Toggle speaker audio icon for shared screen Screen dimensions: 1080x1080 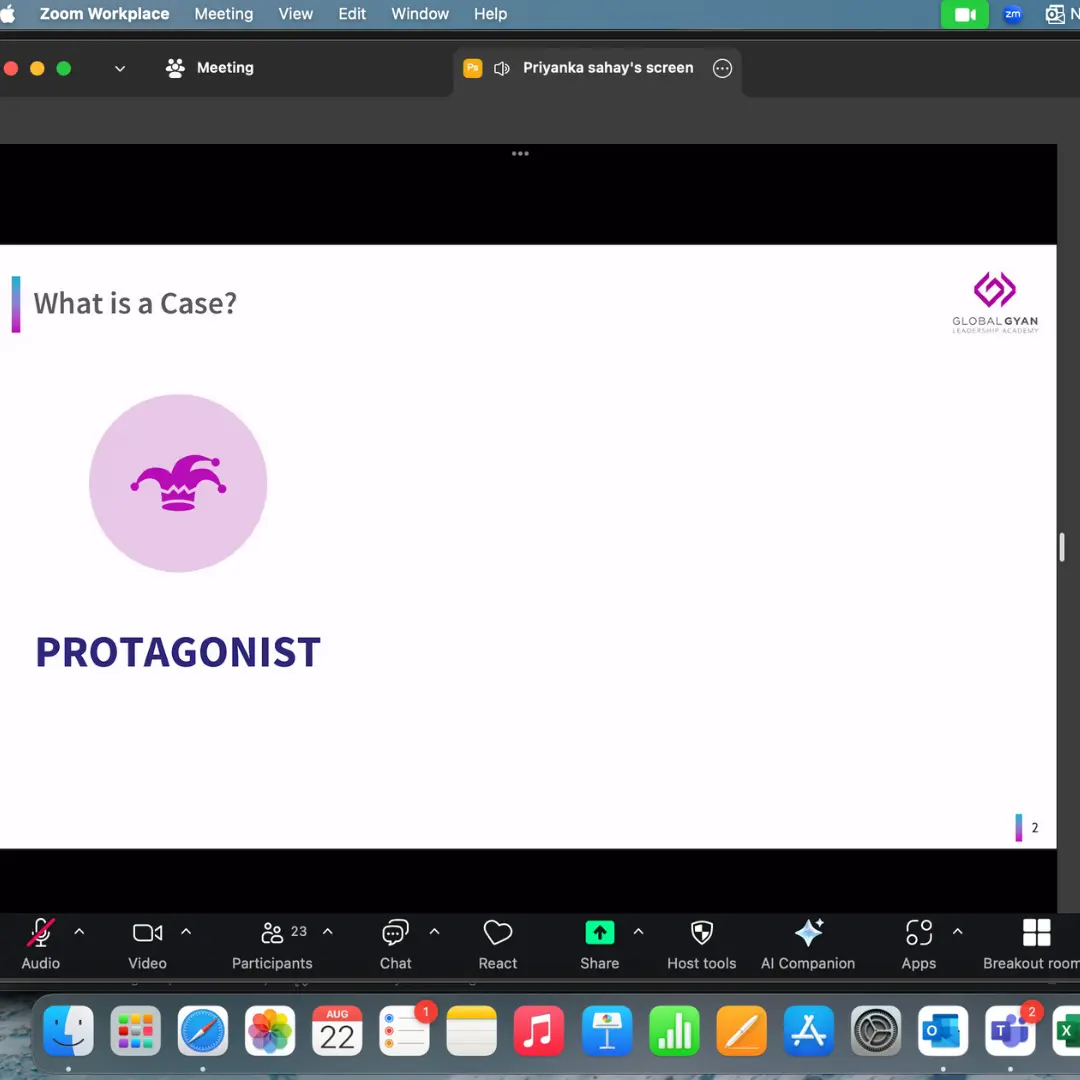[502, 68]
